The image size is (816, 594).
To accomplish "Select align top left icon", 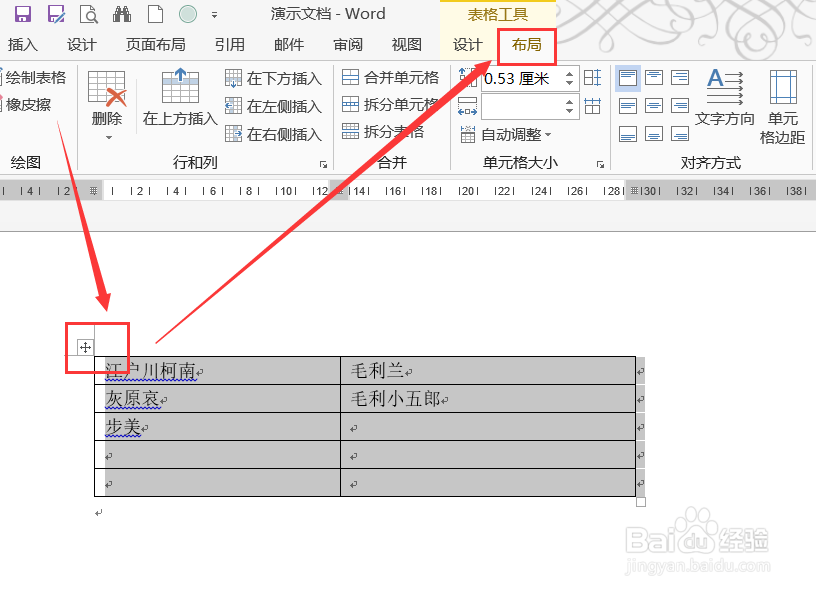I will click(628, 78).
